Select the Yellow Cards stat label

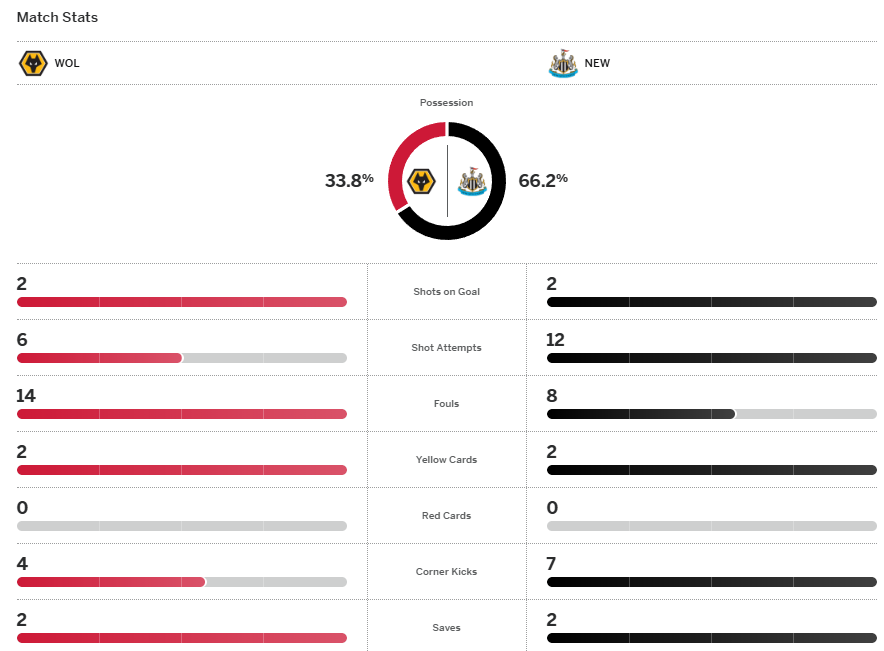tap(446, 460)
